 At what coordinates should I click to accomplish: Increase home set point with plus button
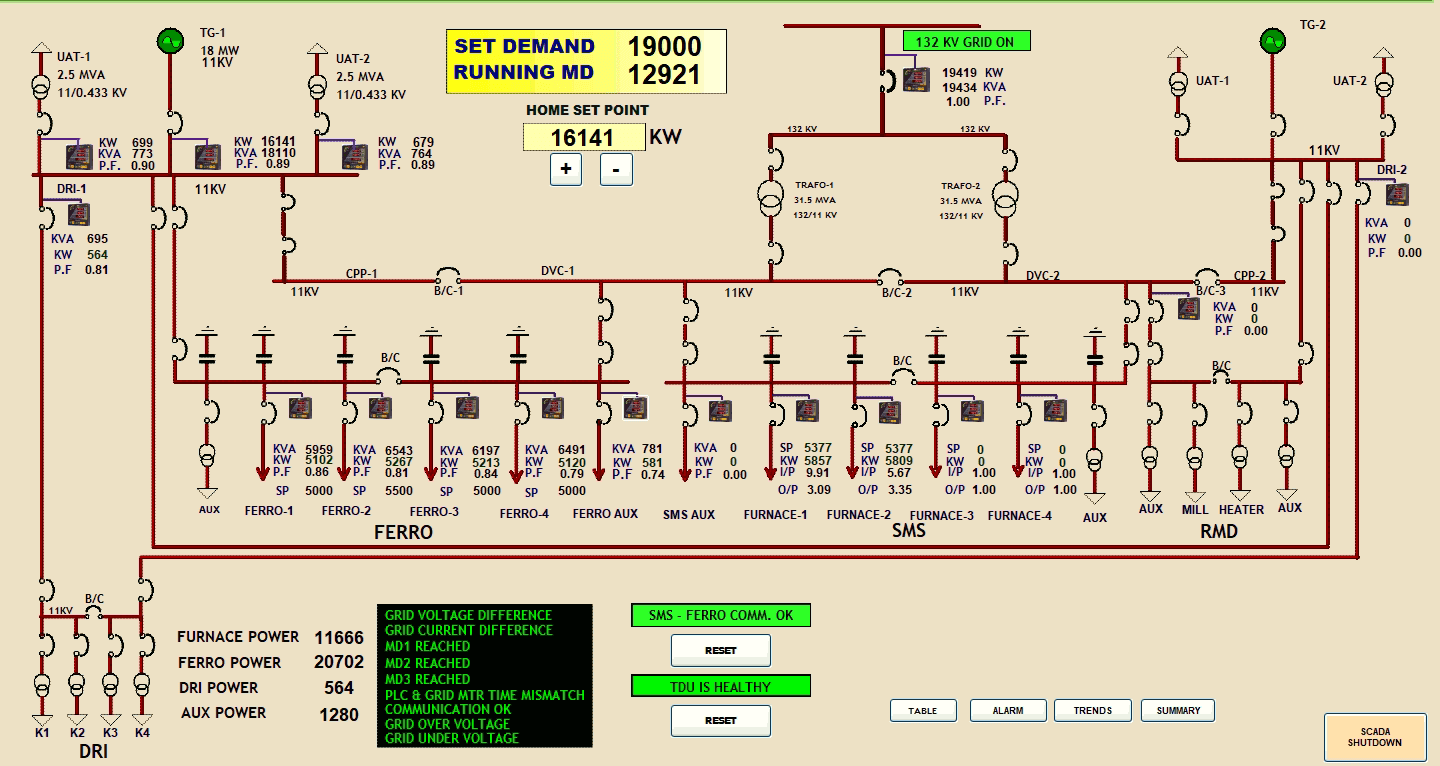click(x=566, y=169)
